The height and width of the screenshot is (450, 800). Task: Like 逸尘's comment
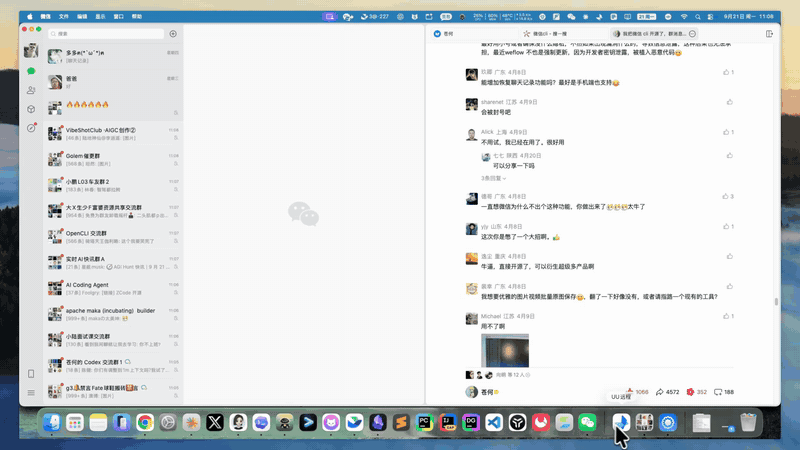730,257
